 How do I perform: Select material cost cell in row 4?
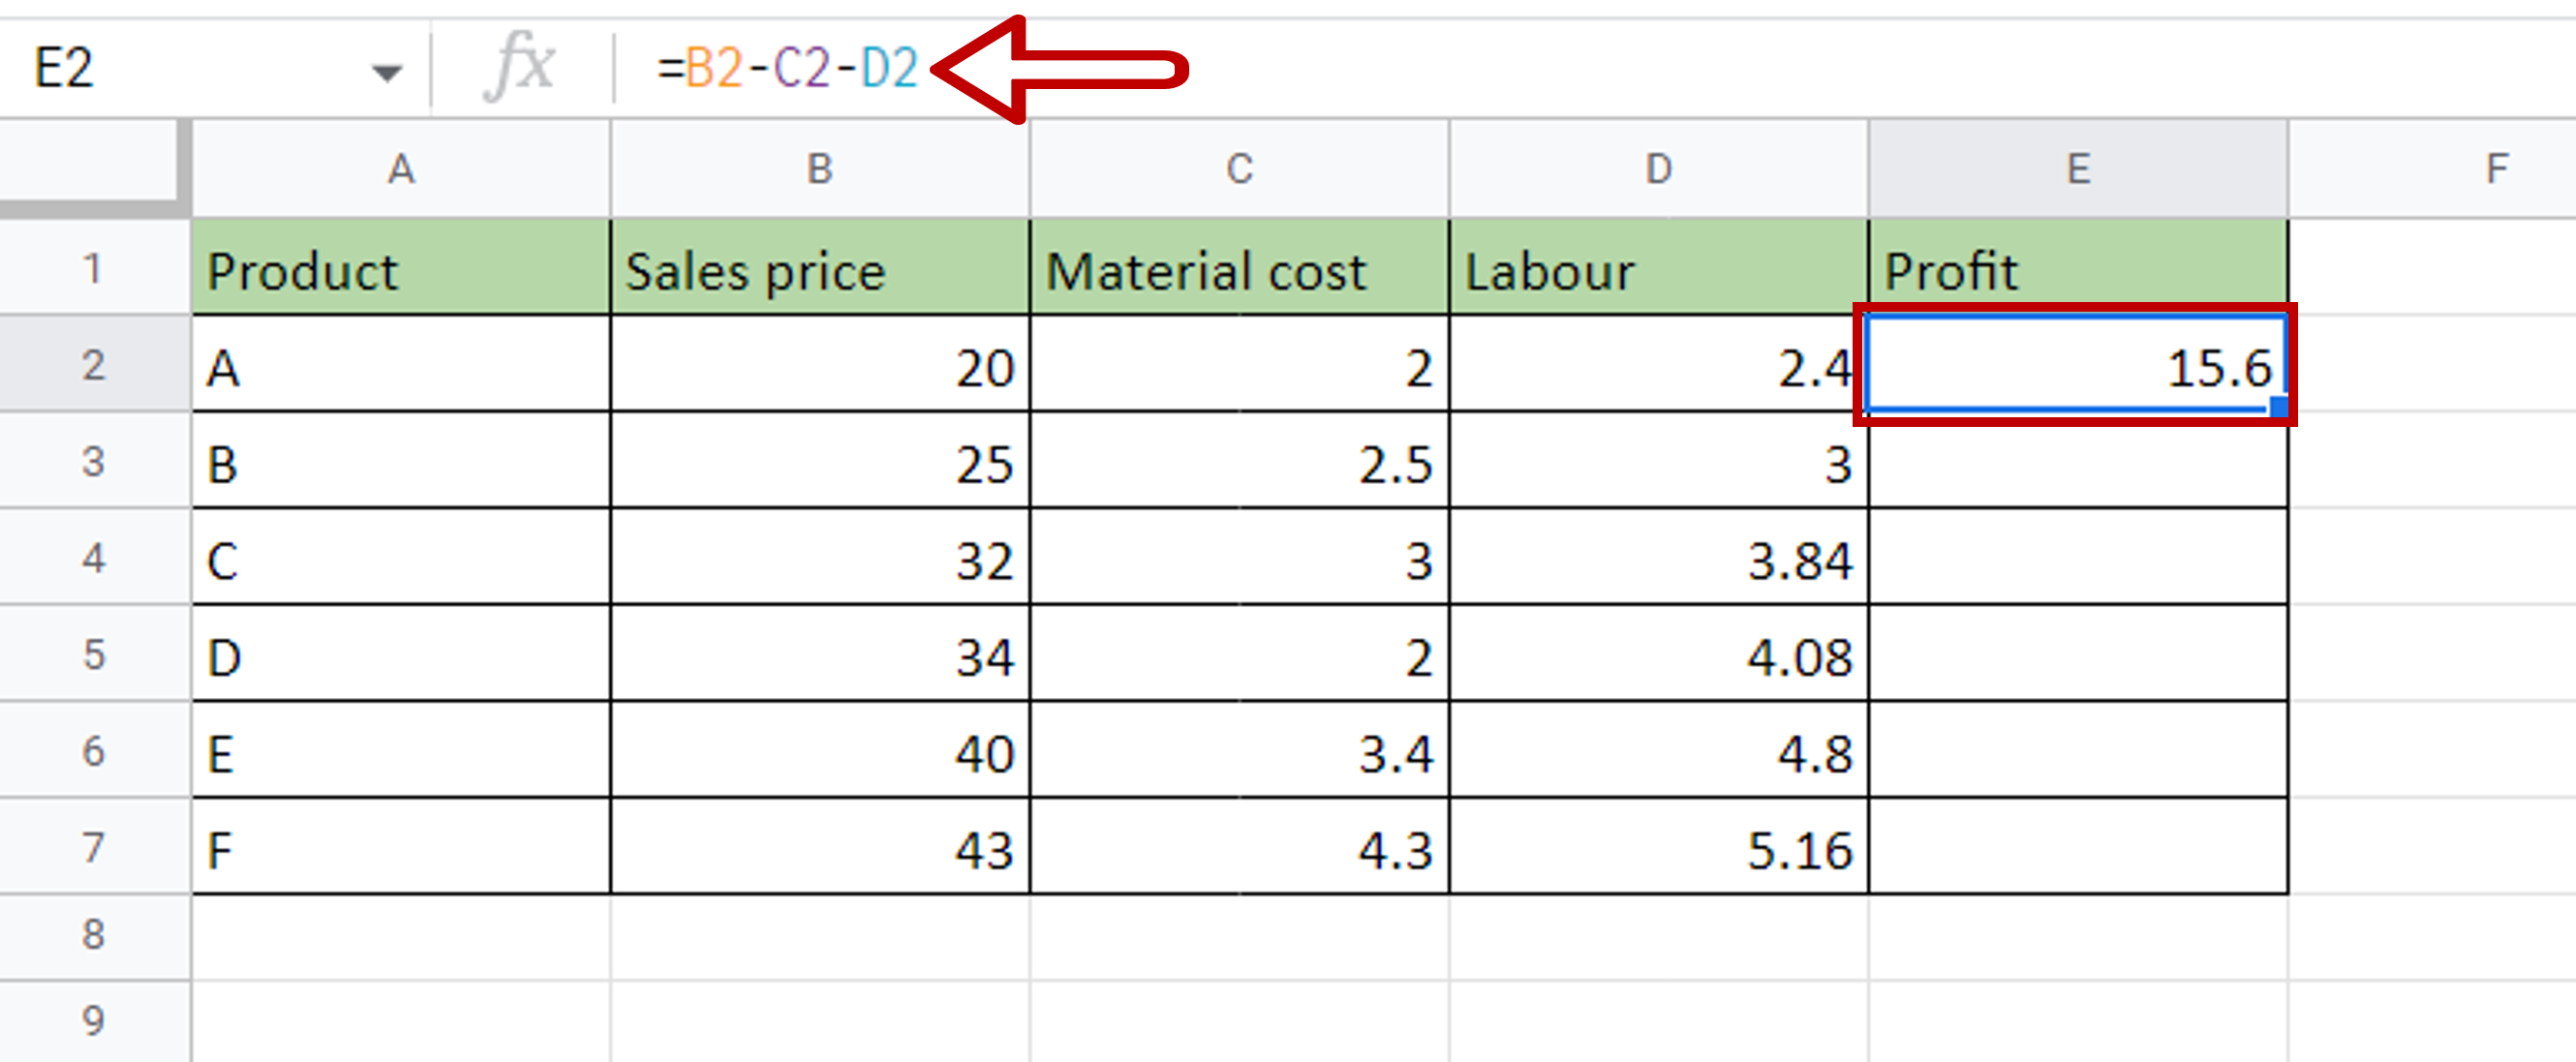1239,557
